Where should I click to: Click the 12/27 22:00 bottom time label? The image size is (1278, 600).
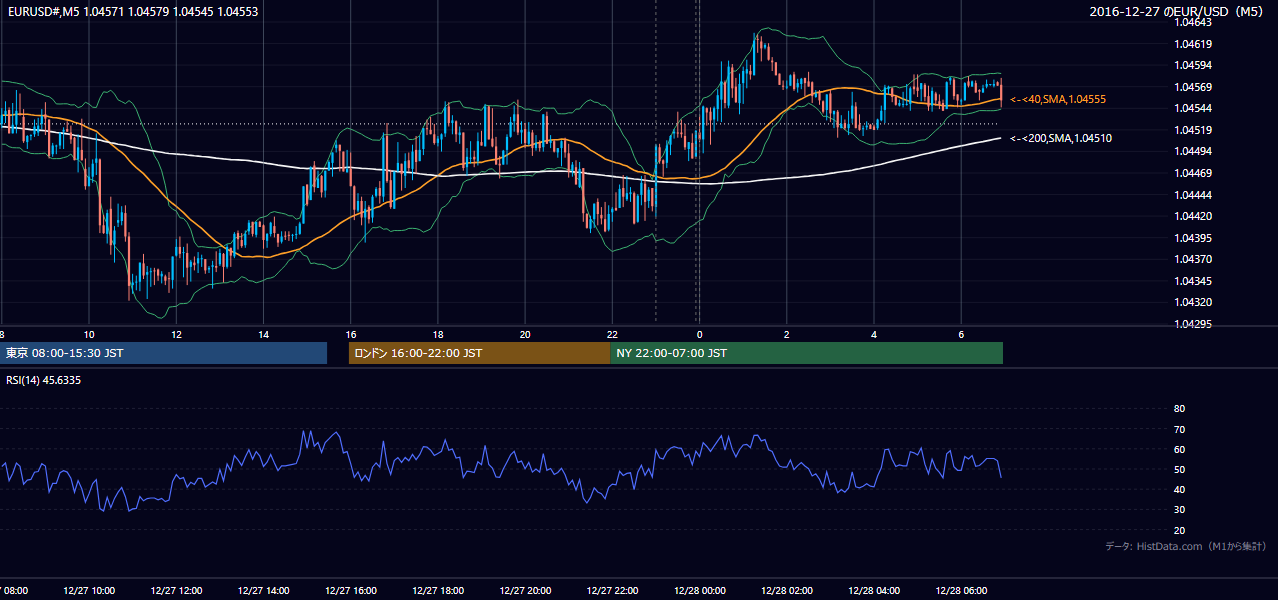(612, 591)
